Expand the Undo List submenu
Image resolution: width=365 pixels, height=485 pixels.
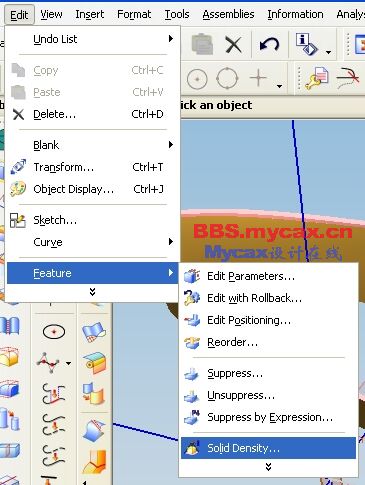coord(92,39)
